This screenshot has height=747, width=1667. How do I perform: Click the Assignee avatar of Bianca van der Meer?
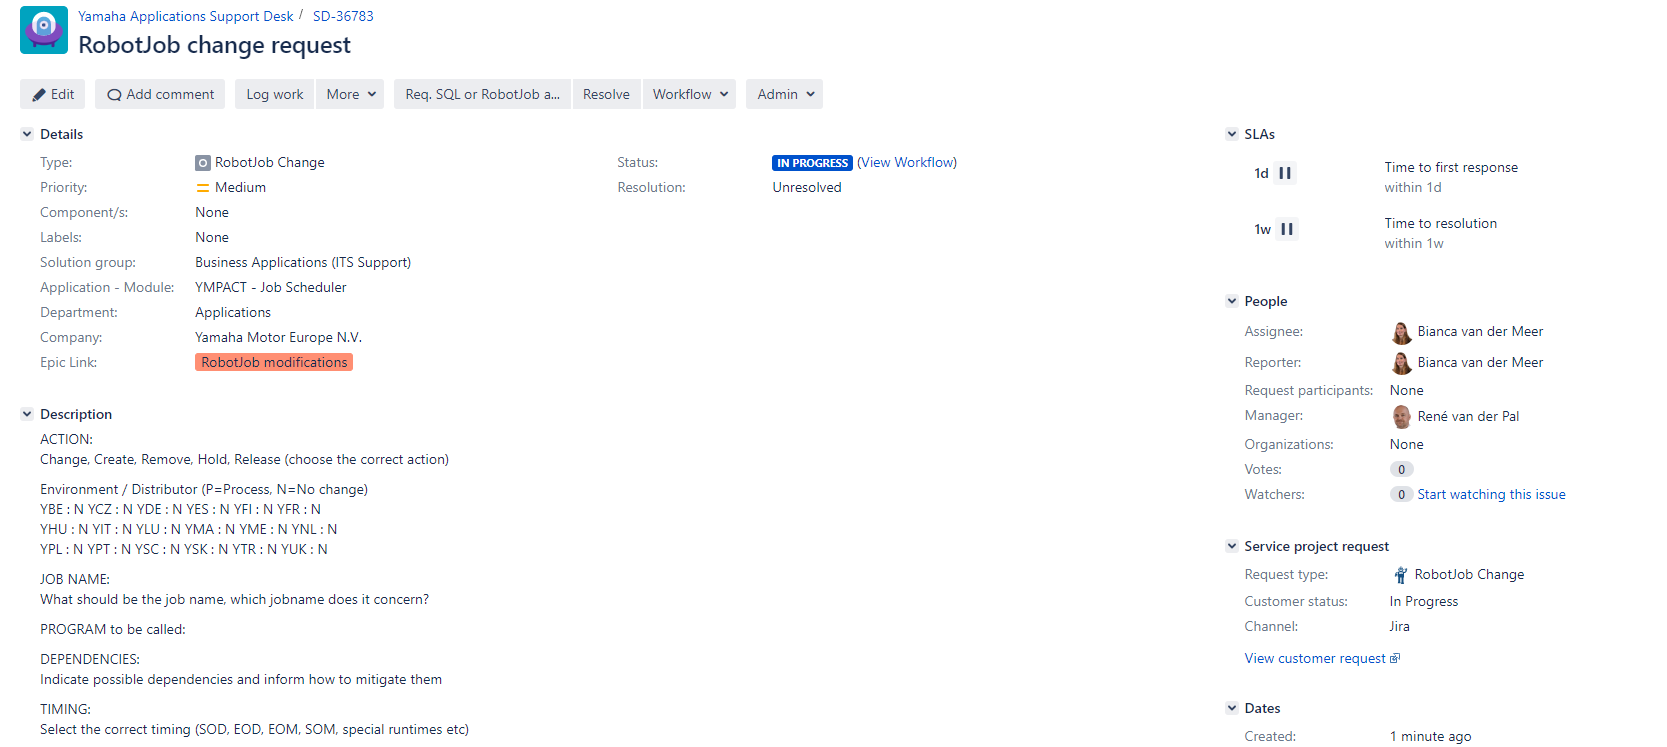tap(1402, 332)
